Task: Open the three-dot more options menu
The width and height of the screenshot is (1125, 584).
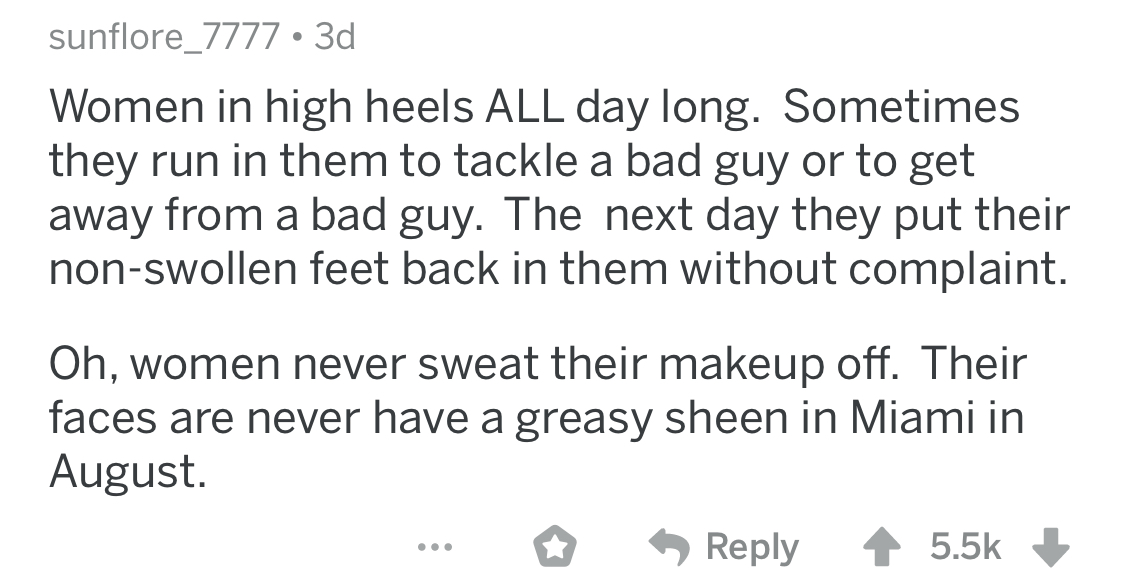Action: point(434,546)
